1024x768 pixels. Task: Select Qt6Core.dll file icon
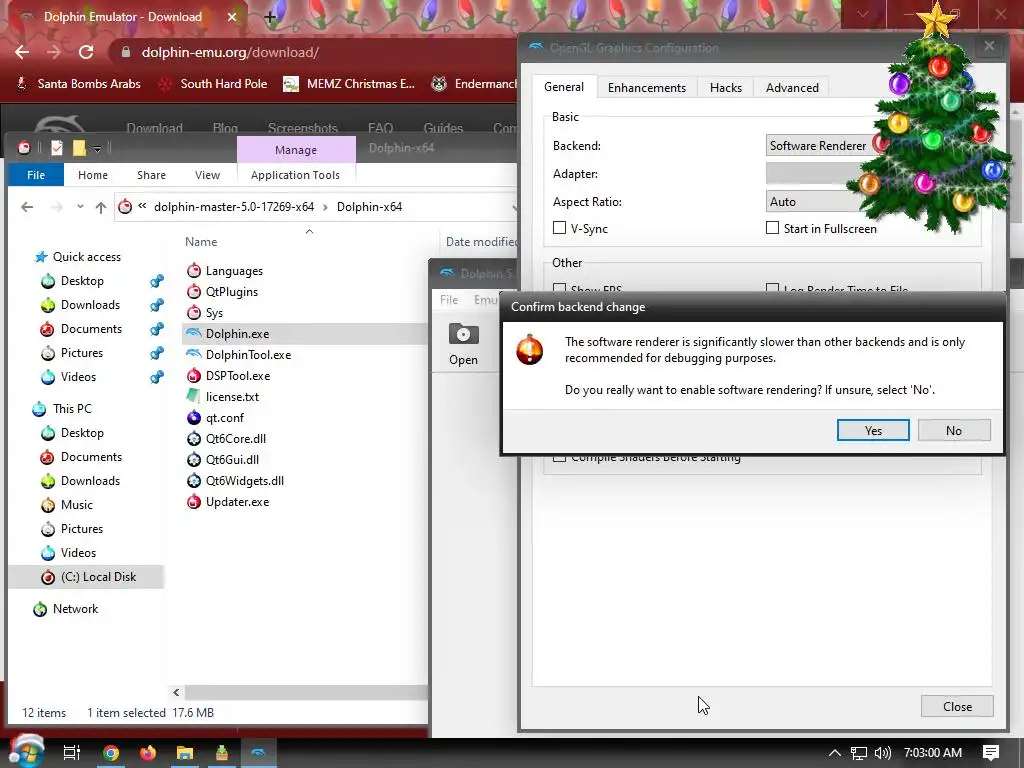194,439
